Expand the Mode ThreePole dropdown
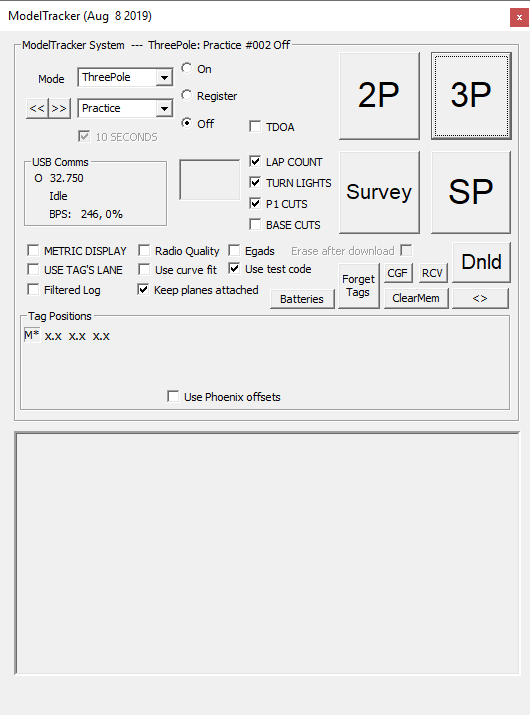This screenshot has width=530, height=715. pos(164,78)
